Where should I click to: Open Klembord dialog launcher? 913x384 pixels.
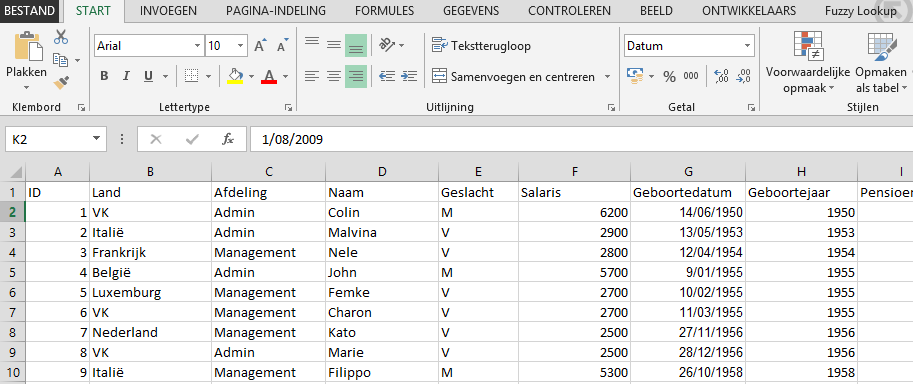[x=82, y=107]
